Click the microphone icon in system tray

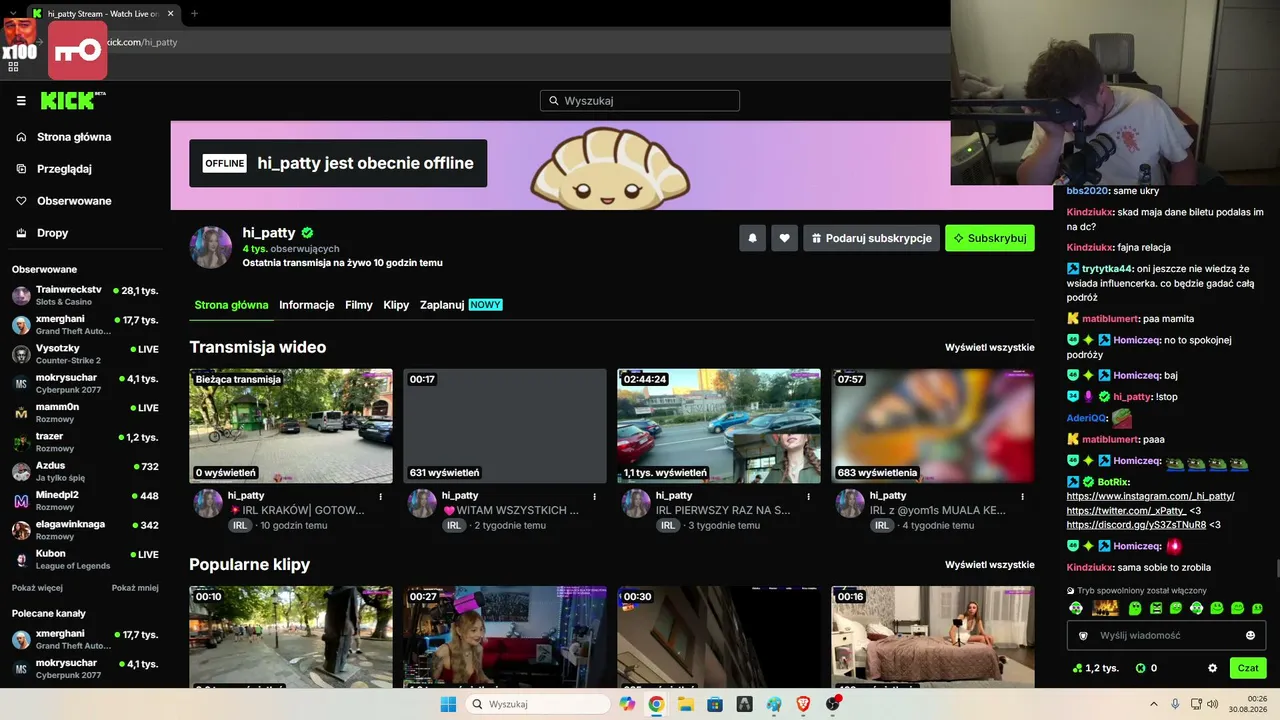pos(1175,704)
